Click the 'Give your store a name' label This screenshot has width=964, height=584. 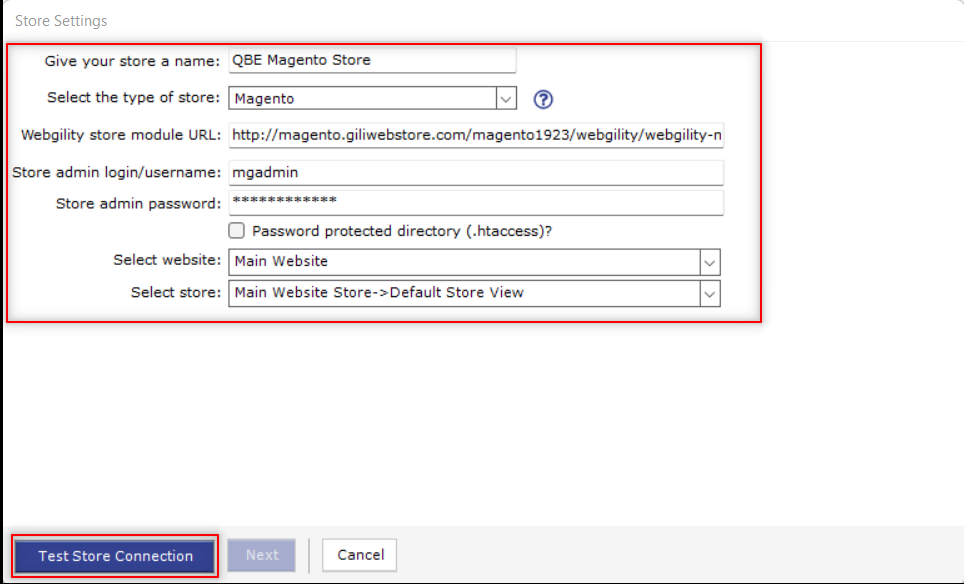132,61
